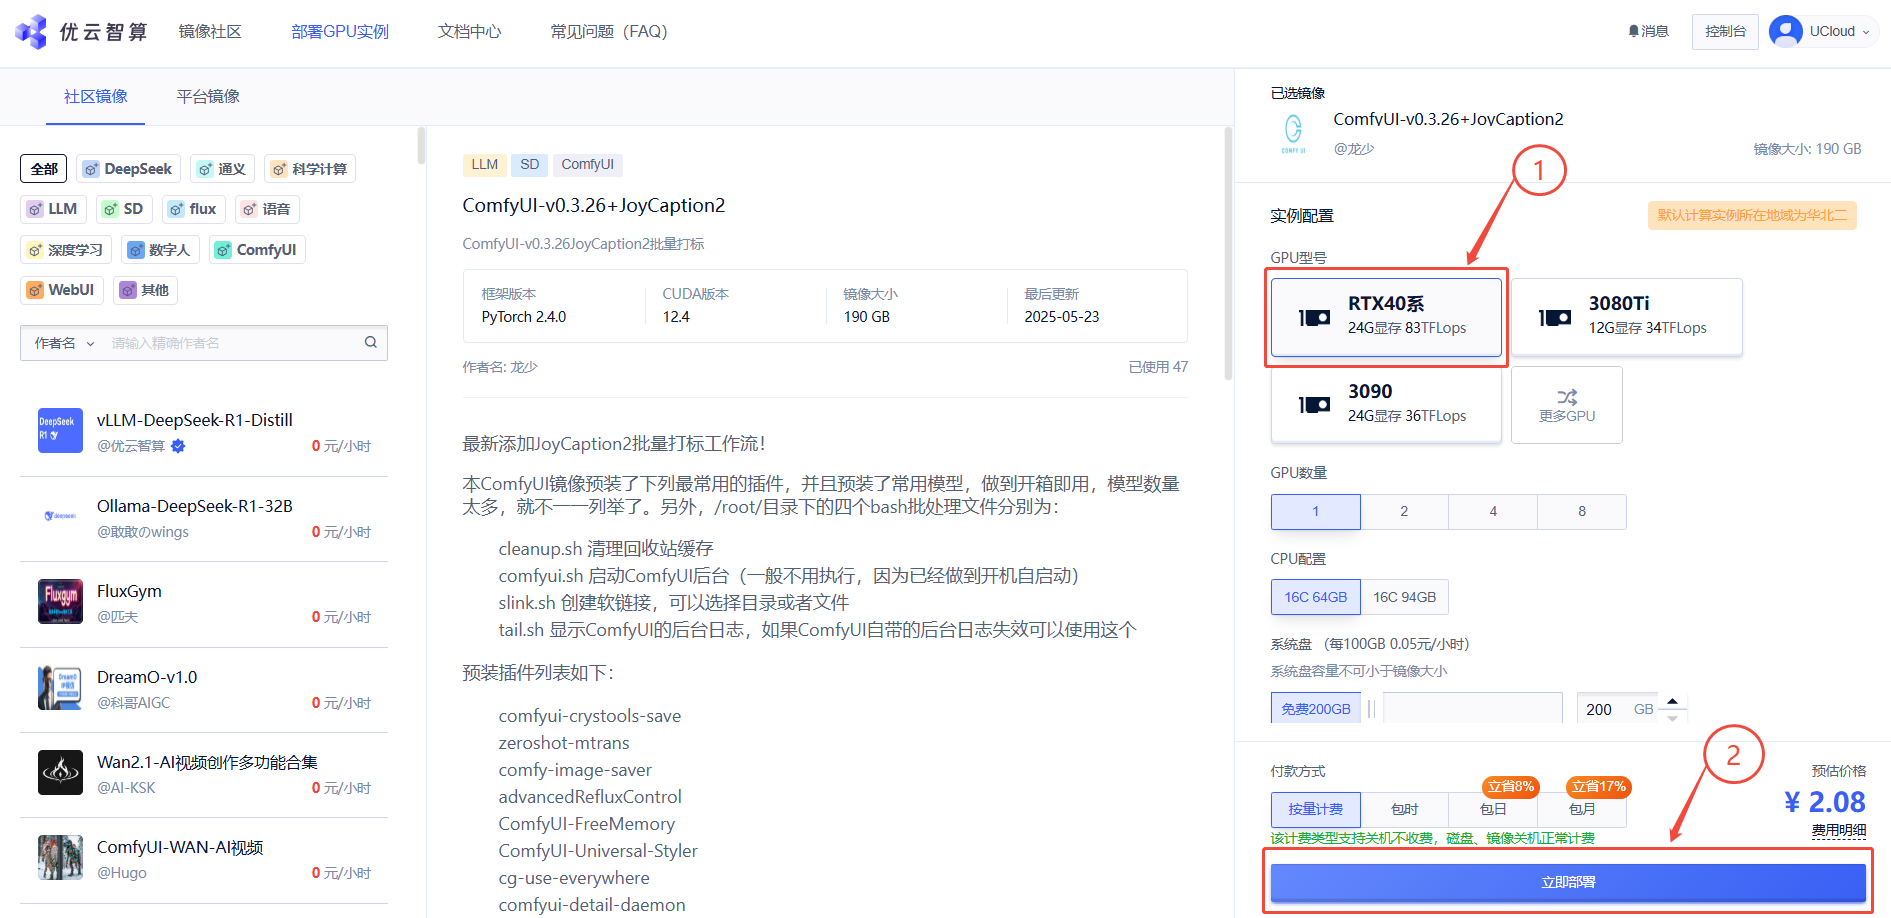The width and height of the screenshot is (1891, 918).
Task: Click the image detail panel scrollbar
Action: (1228, 254)
